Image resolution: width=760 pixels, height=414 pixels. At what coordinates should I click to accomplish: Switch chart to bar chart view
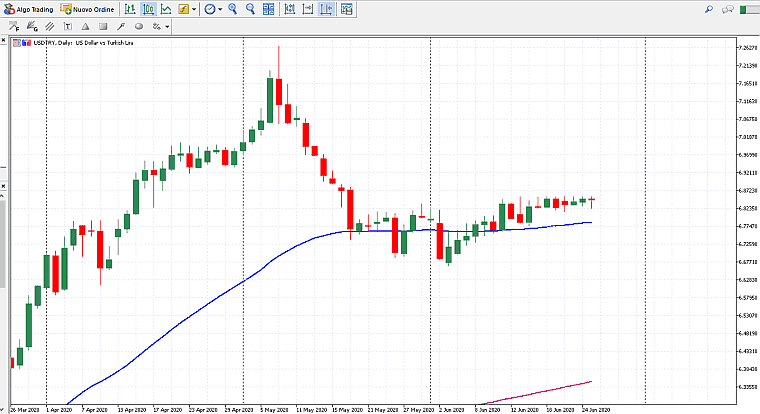(x=130, y=9)
